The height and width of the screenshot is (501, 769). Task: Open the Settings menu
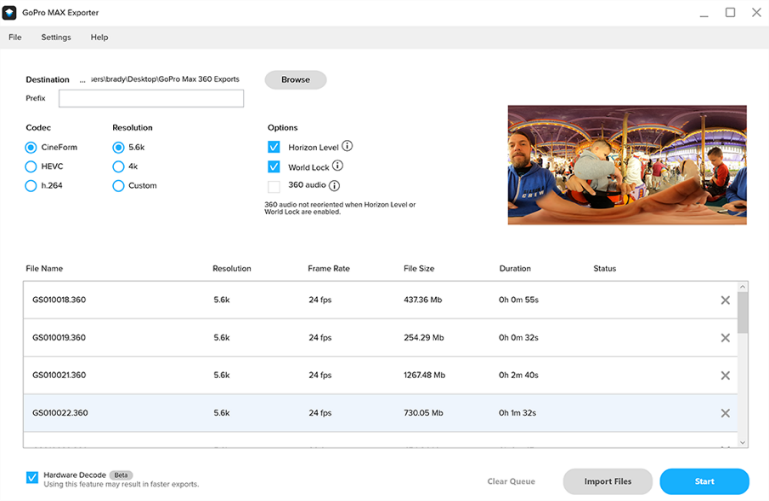[56, 37]
